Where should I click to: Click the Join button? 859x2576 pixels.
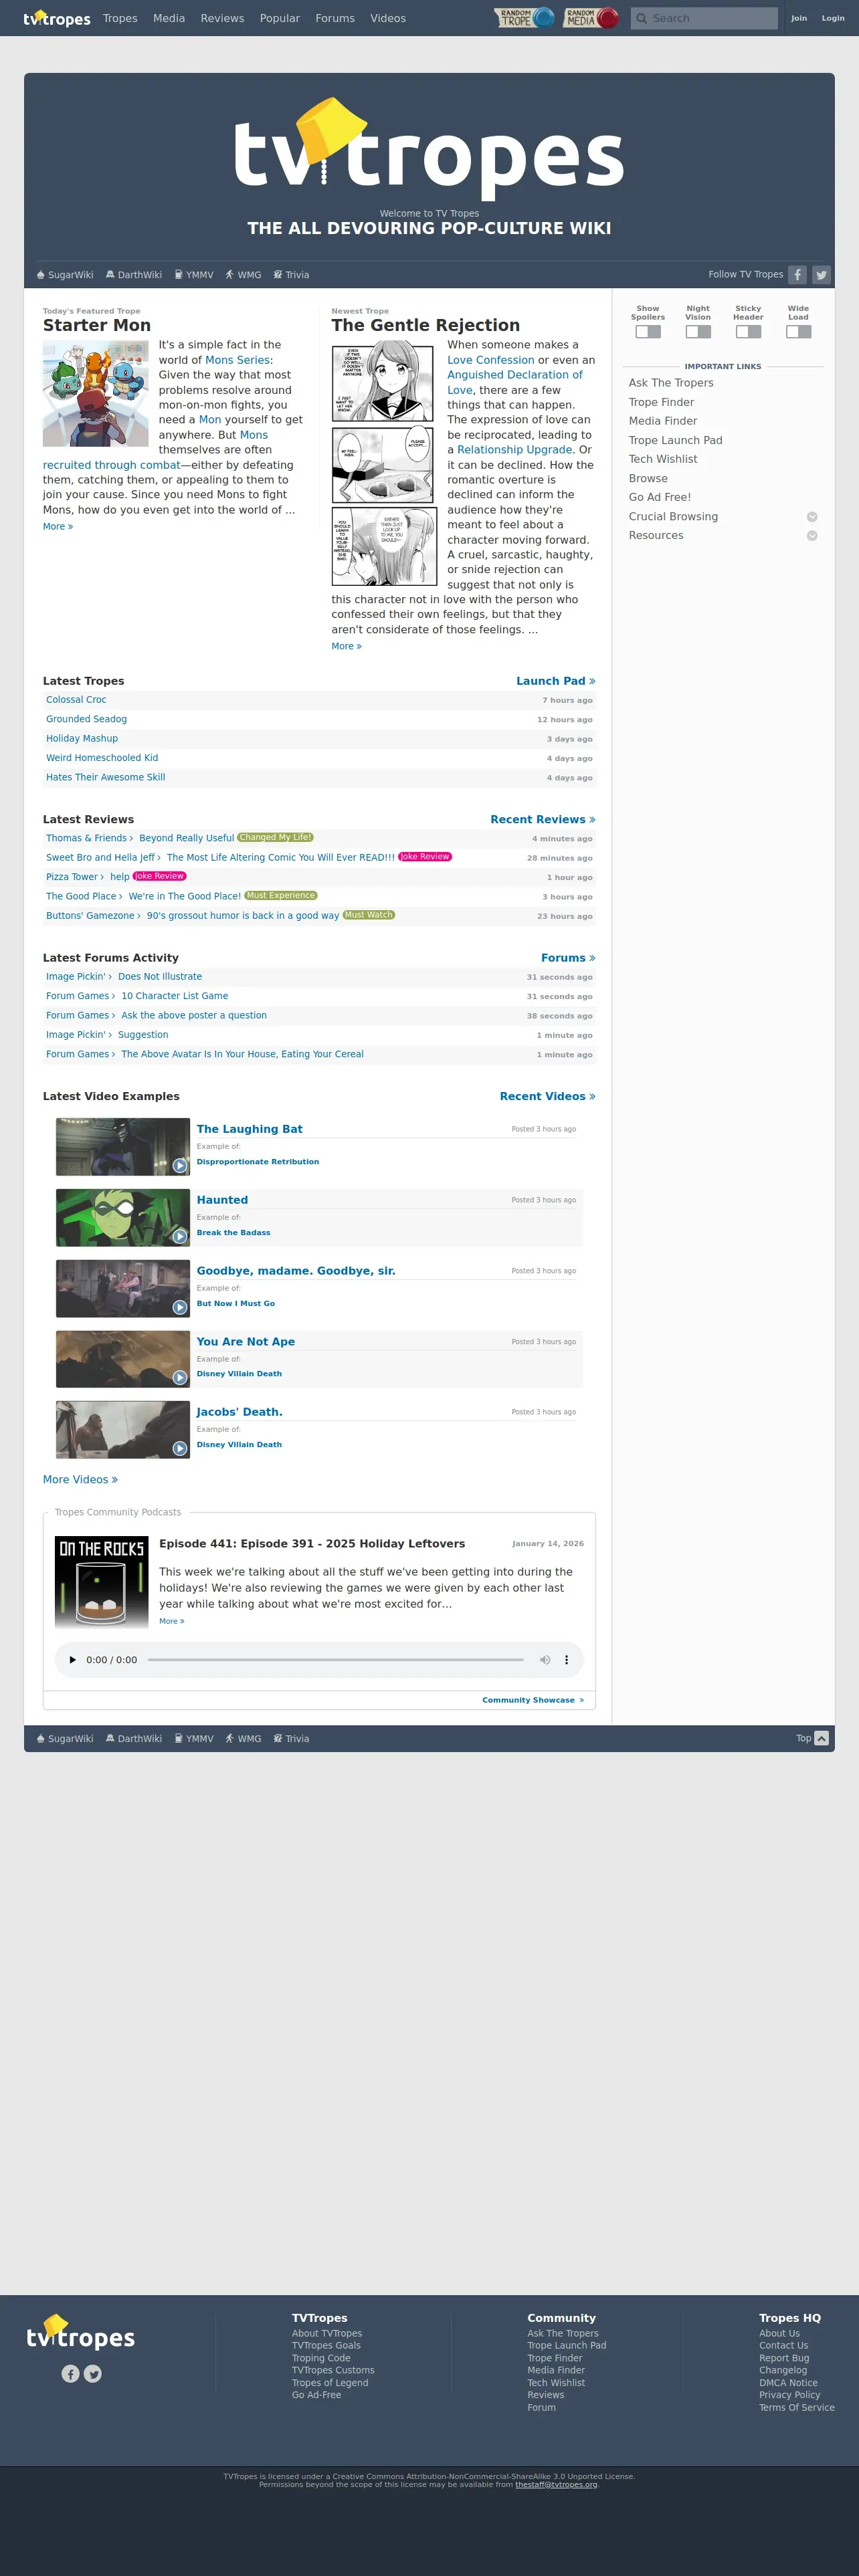(799, 18)
